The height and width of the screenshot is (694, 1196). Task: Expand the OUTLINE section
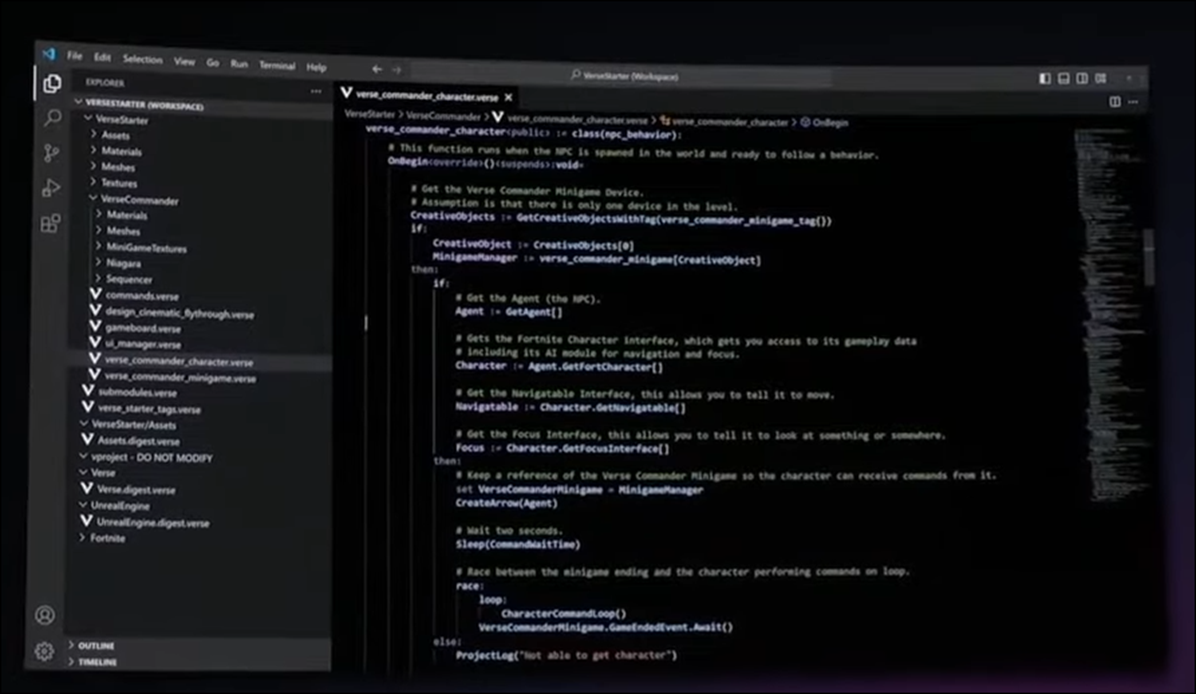[x=96, y=645]
